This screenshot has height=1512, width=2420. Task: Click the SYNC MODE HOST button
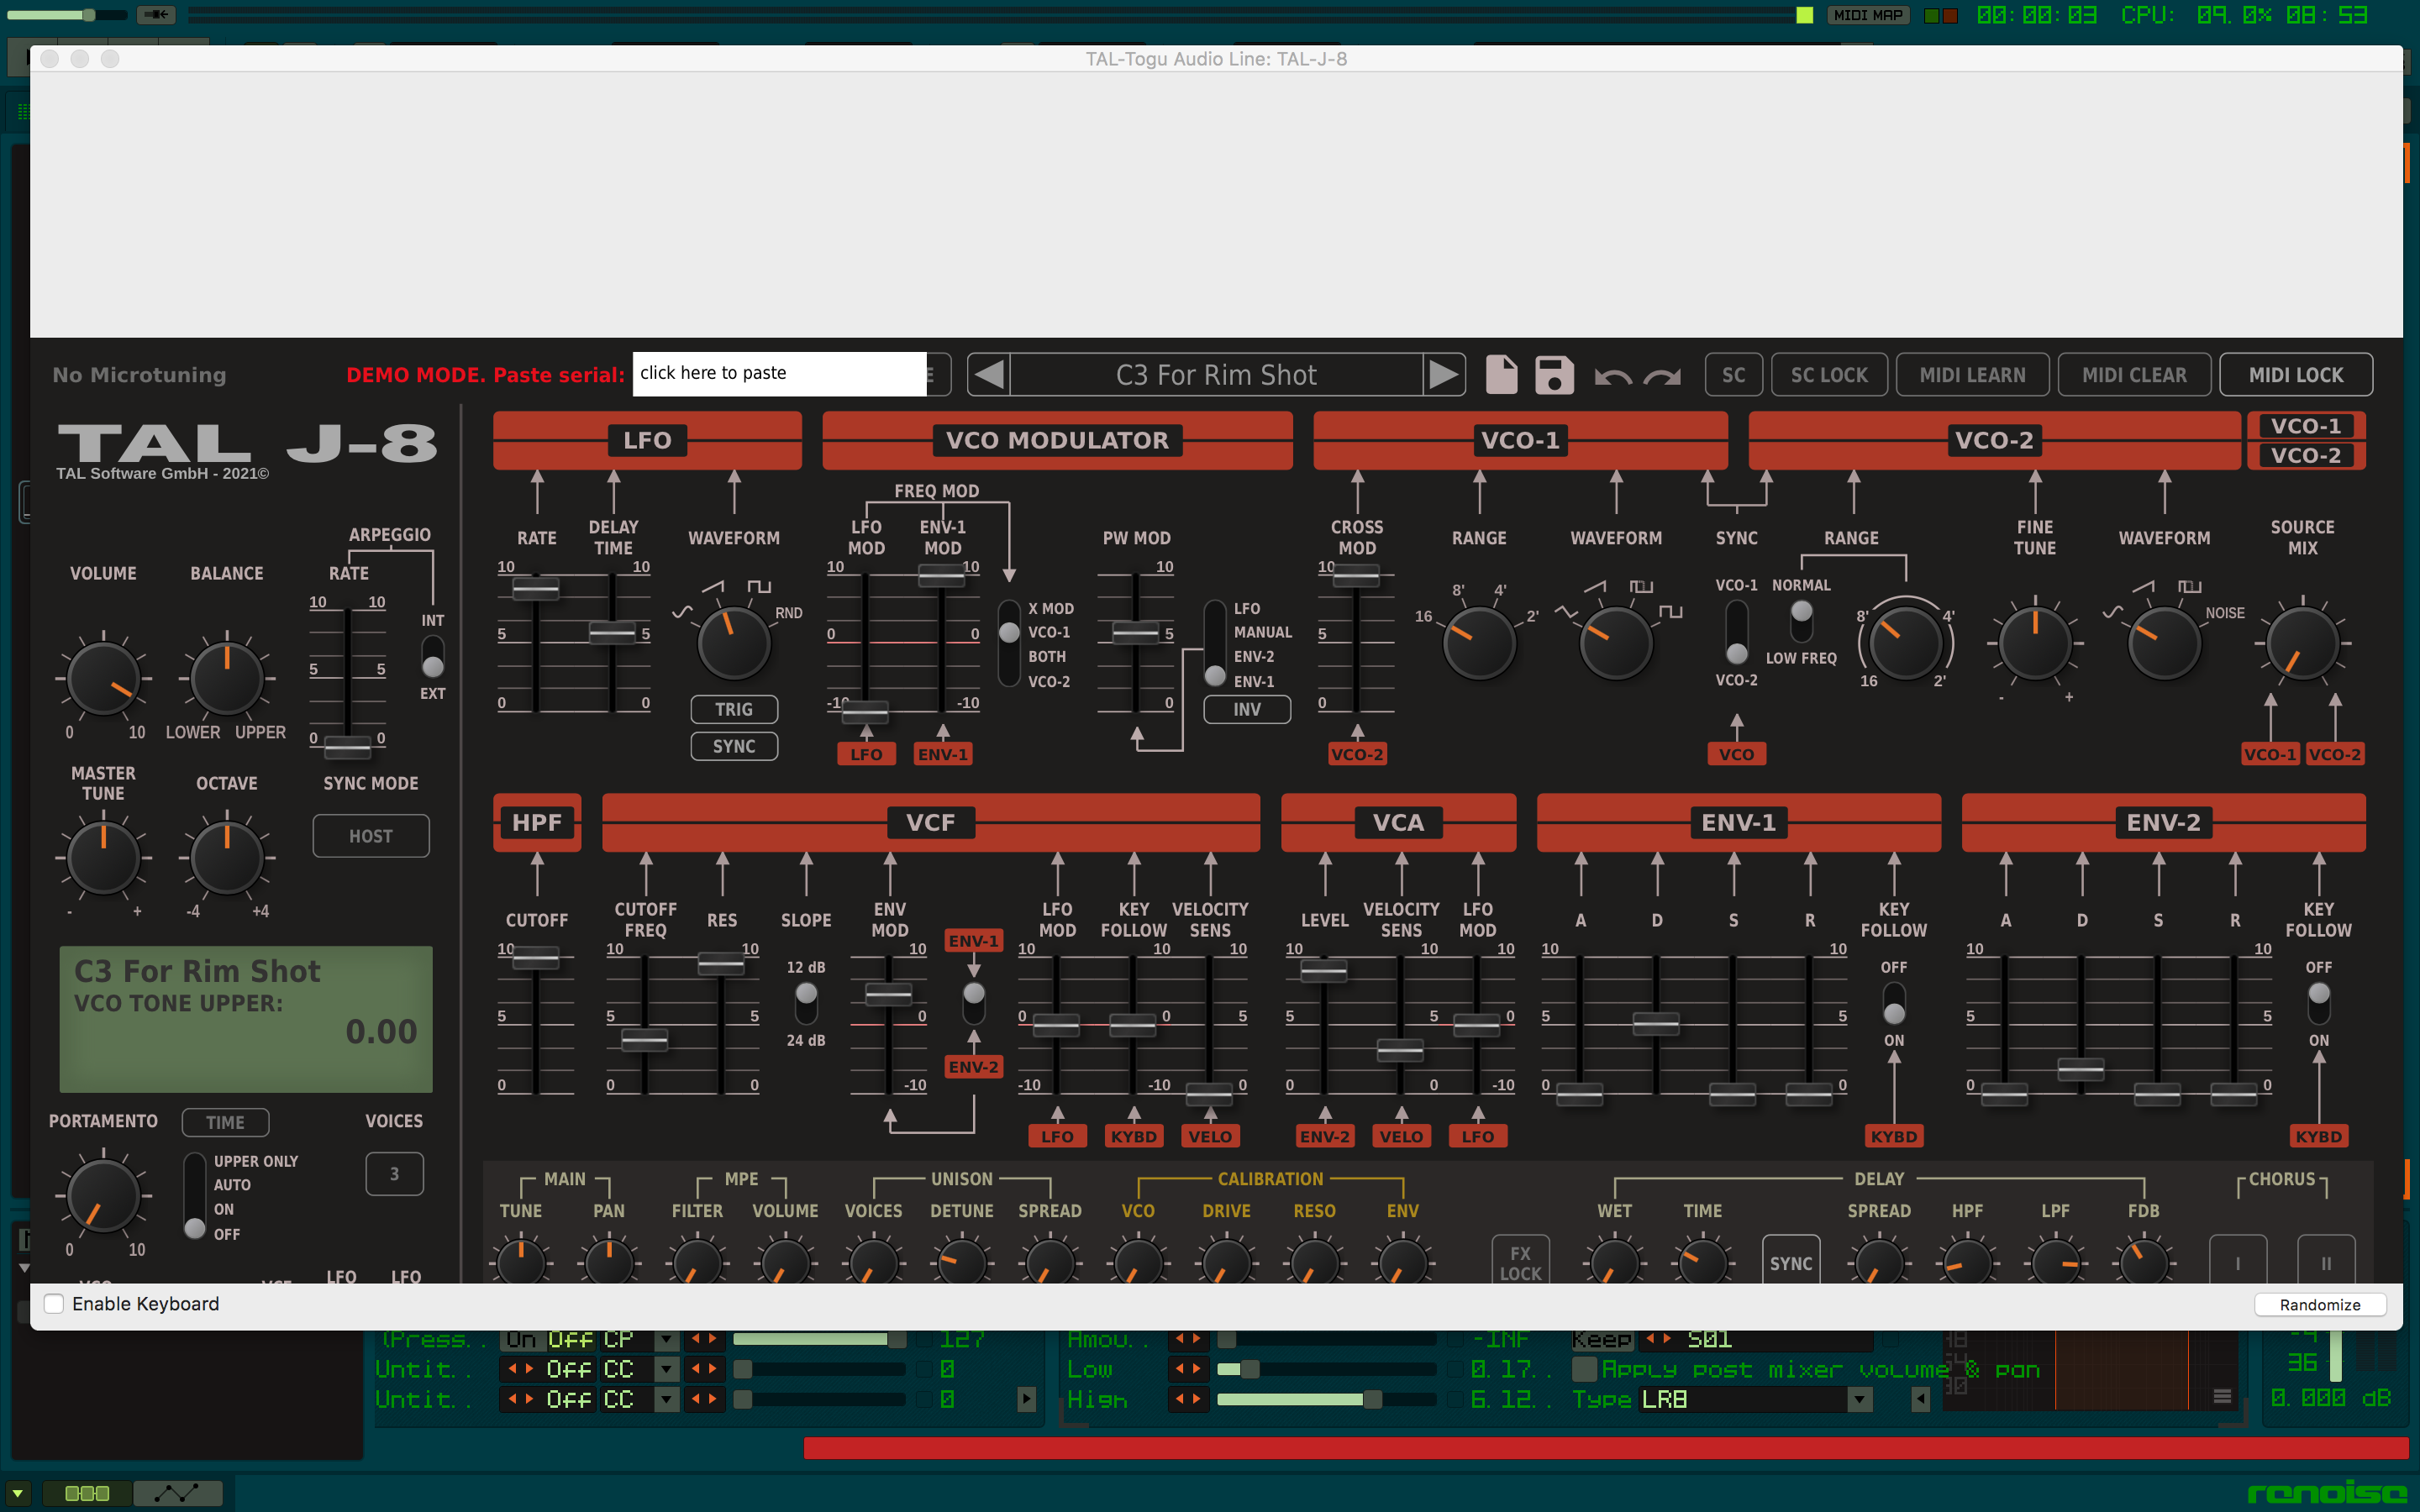click(371, 836)
